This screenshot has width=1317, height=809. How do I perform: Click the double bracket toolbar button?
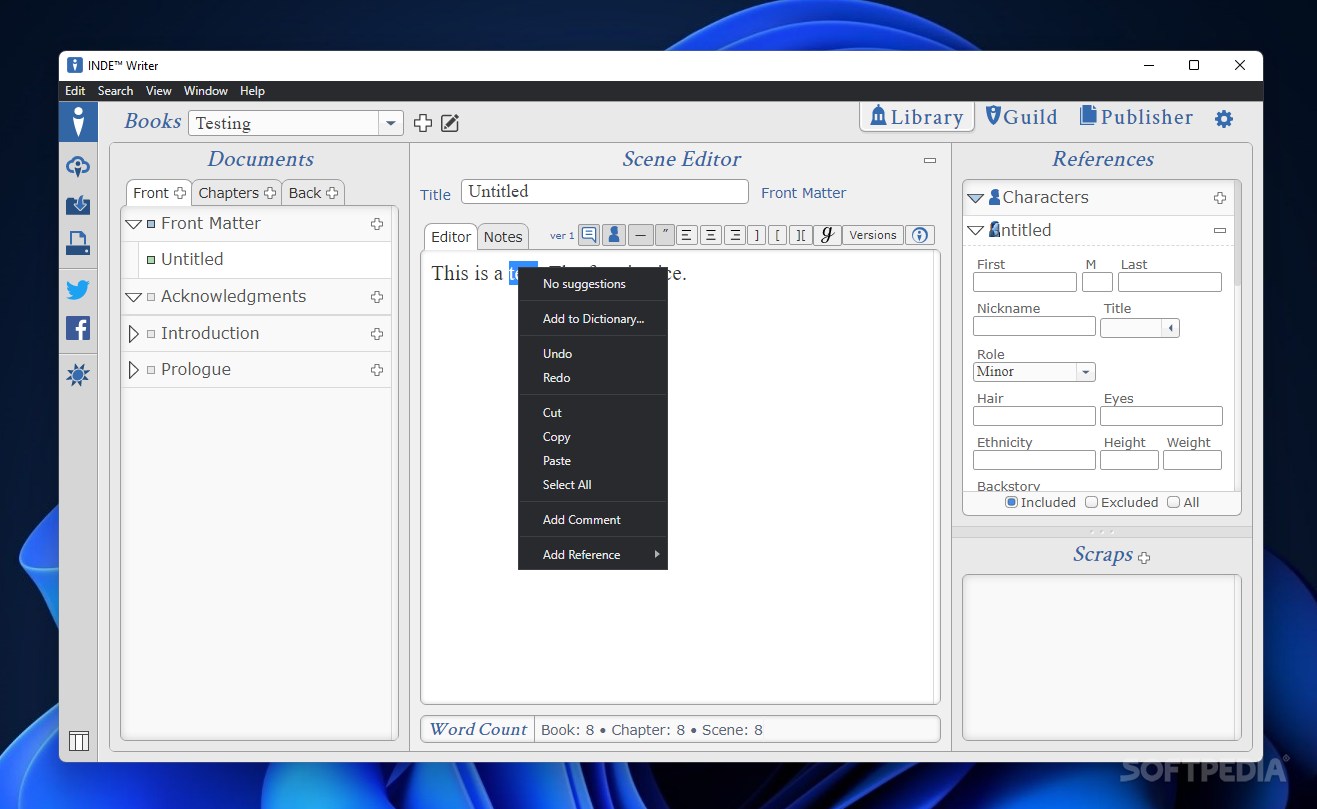coord(801,235)
